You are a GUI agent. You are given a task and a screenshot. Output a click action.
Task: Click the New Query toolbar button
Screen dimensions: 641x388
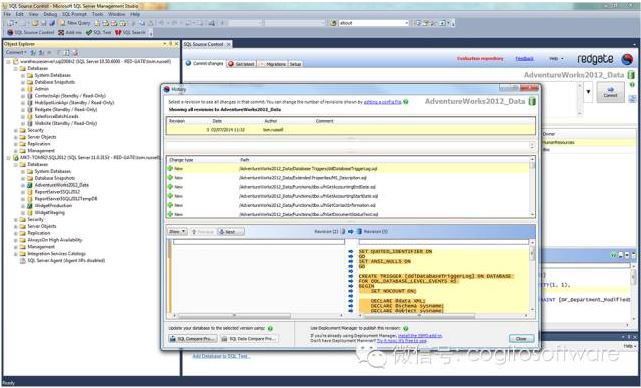click(75, 23)
